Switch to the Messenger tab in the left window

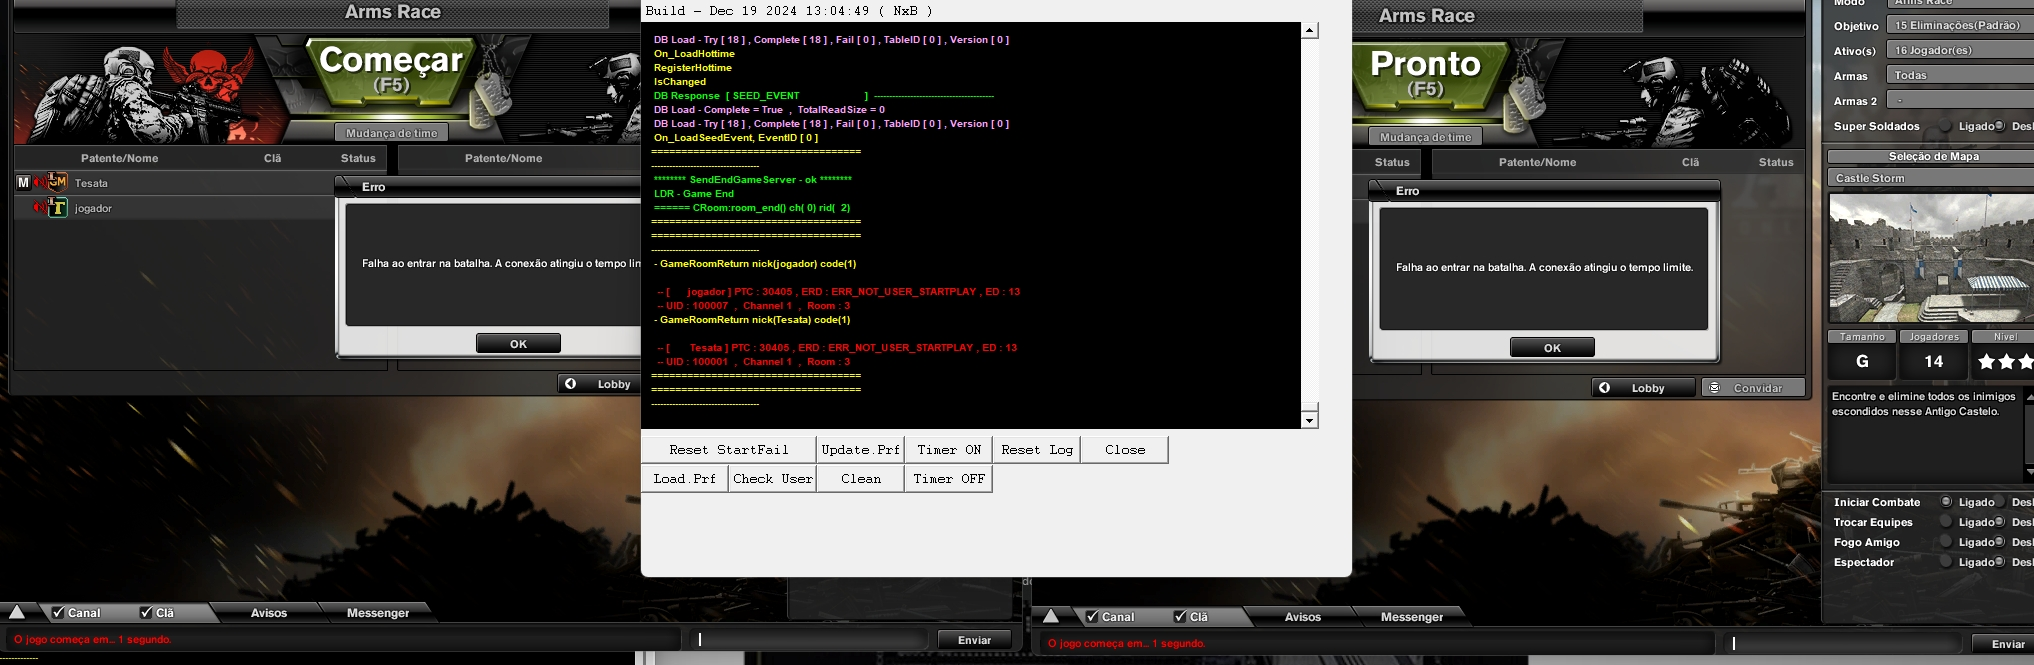pos(378,612)
